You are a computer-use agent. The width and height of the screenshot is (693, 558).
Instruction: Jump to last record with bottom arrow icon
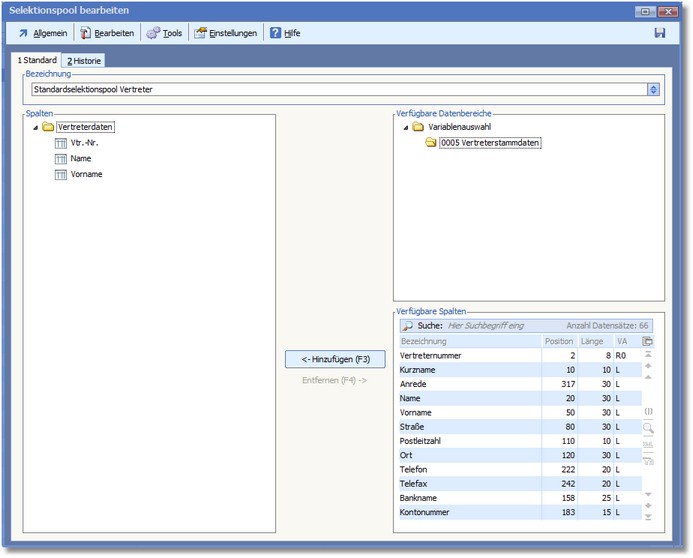pos(648,517)
